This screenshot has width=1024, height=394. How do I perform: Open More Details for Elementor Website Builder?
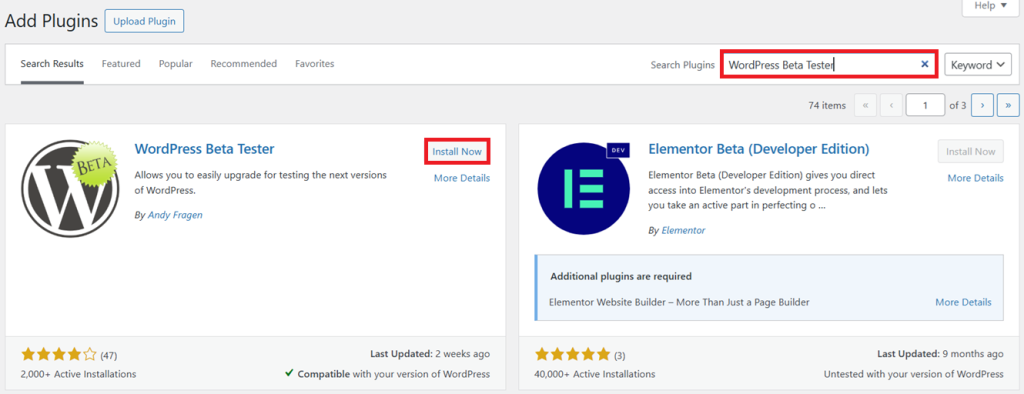click(963, 303)
